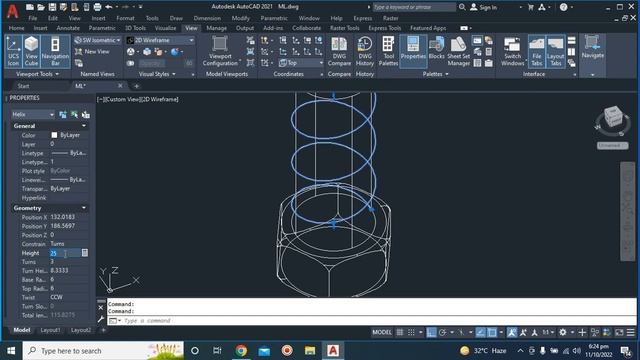Click the workspace switching gear icon
The height and width of the screenshot is (360, 640).
[563, 333]
